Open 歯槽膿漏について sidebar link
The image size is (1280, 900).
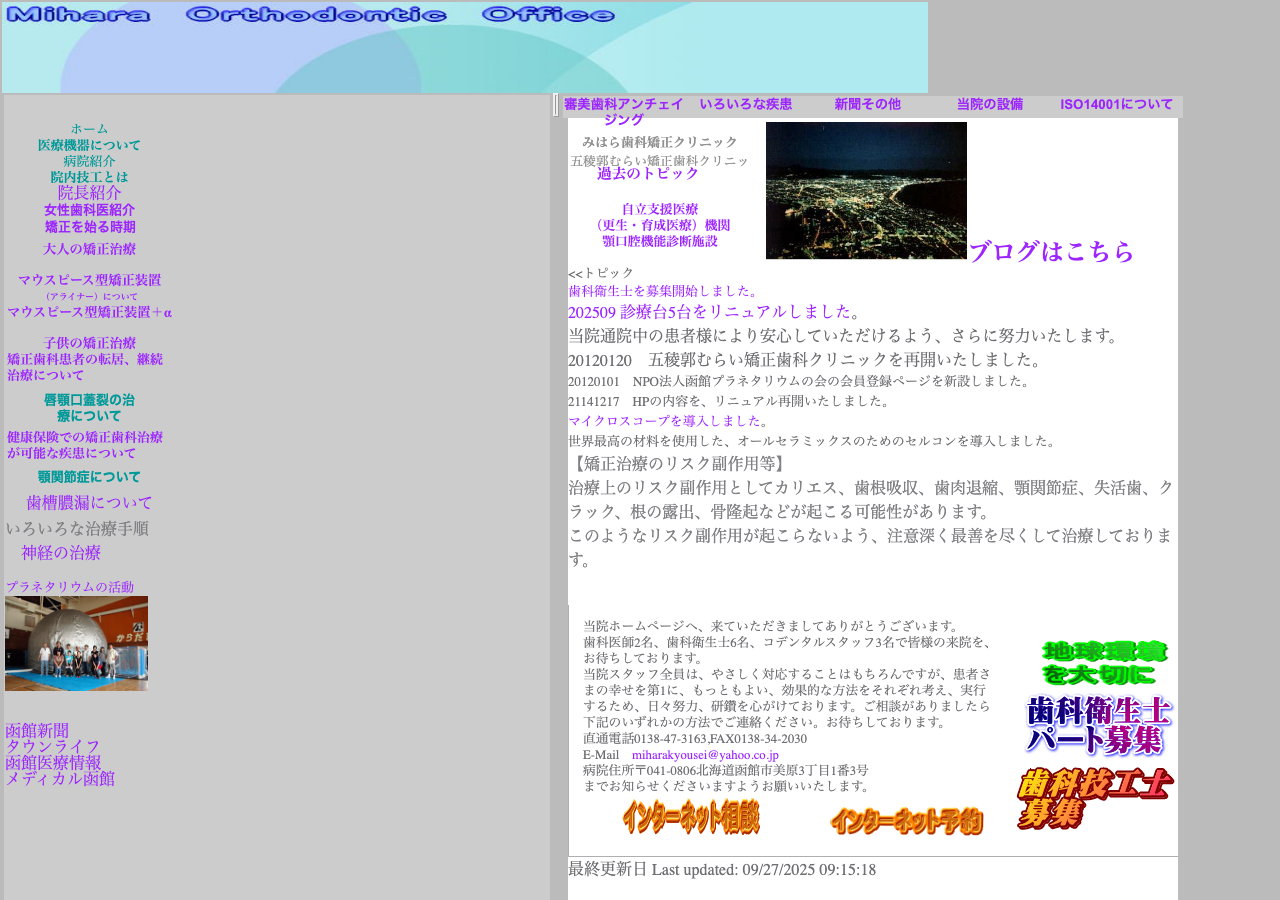coord(89,503)
